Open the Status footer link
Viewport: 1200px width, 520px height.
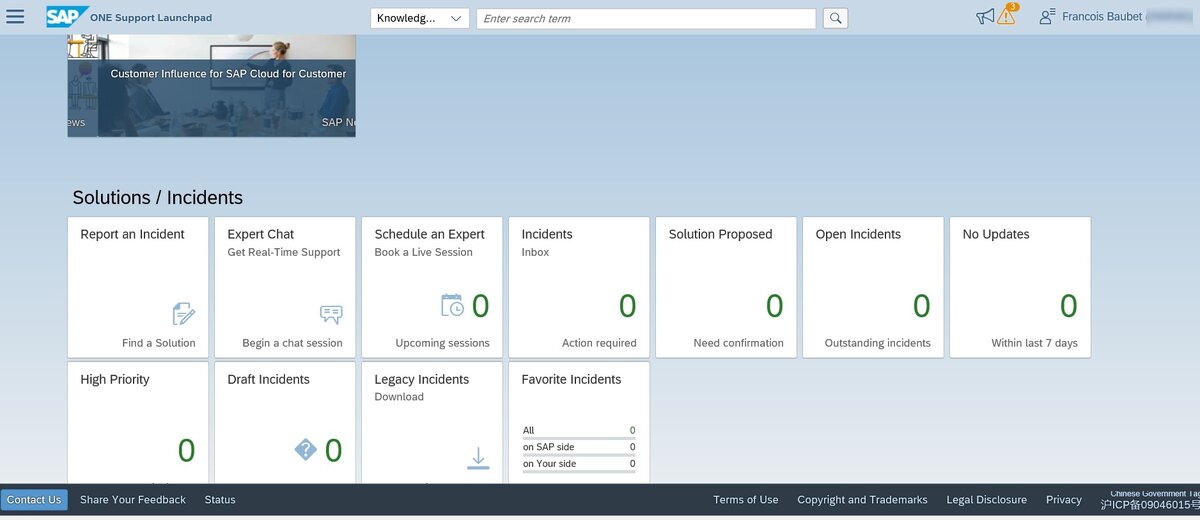[x=220, y=500]
